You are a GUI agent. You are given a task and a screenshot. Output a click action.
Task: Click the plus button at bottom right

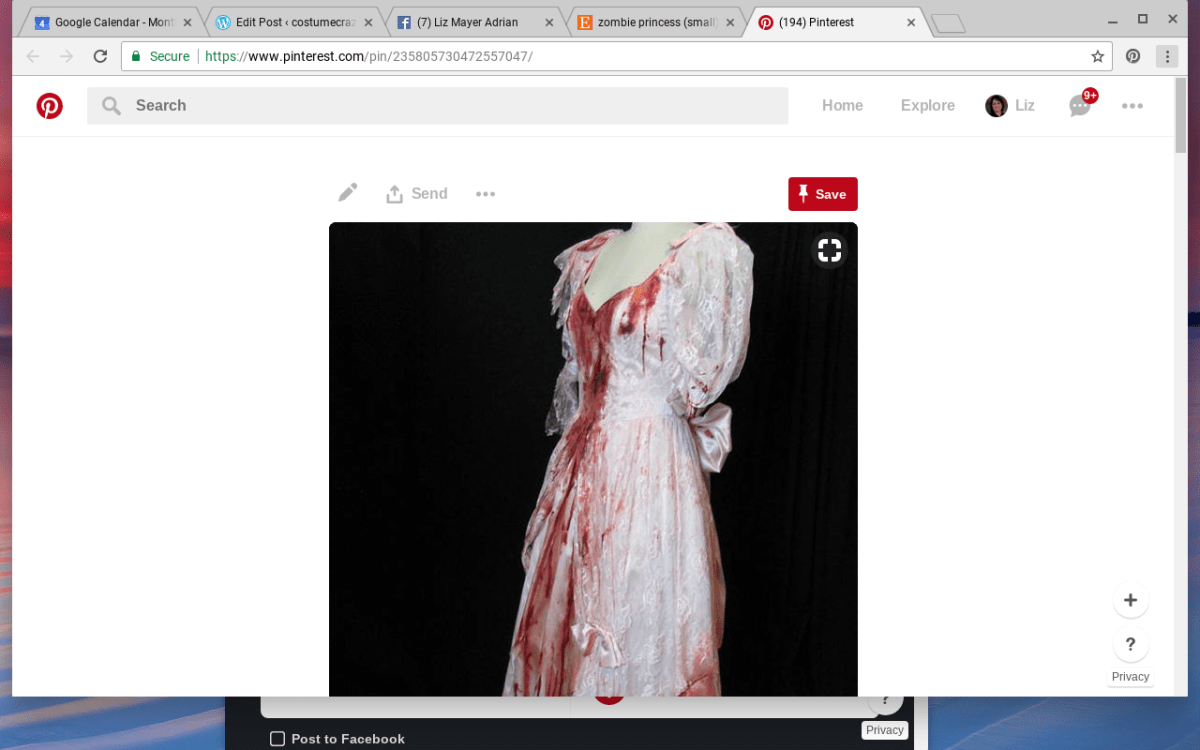1130,600
